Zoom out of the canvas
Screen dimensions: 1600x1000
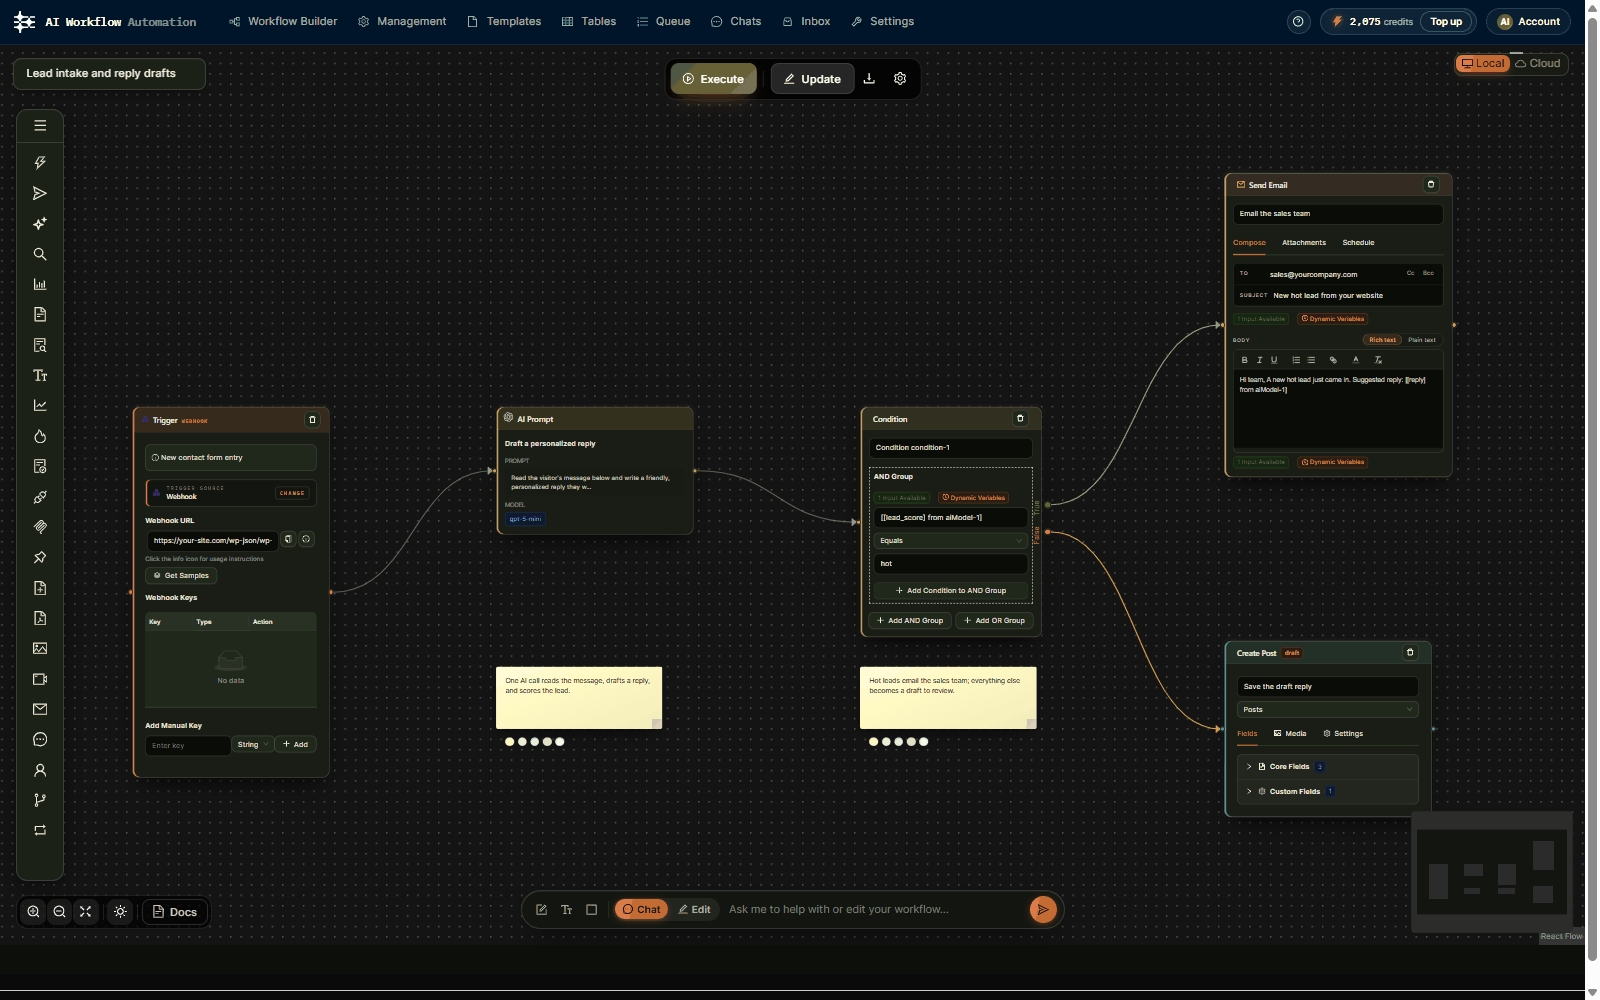point(60,911)
